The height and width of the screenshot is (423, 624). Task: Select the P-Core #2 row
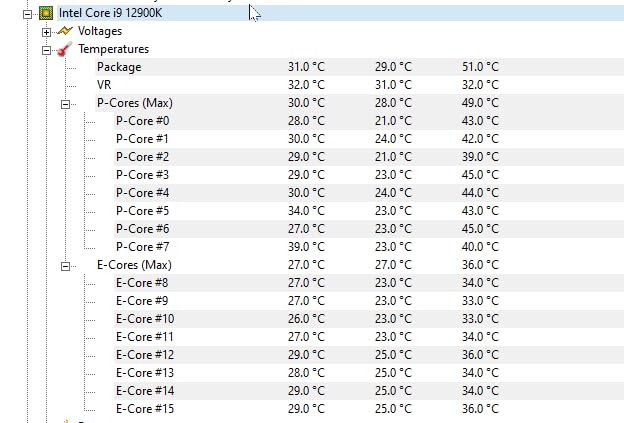pyautogui.click(x=369, y=157)
